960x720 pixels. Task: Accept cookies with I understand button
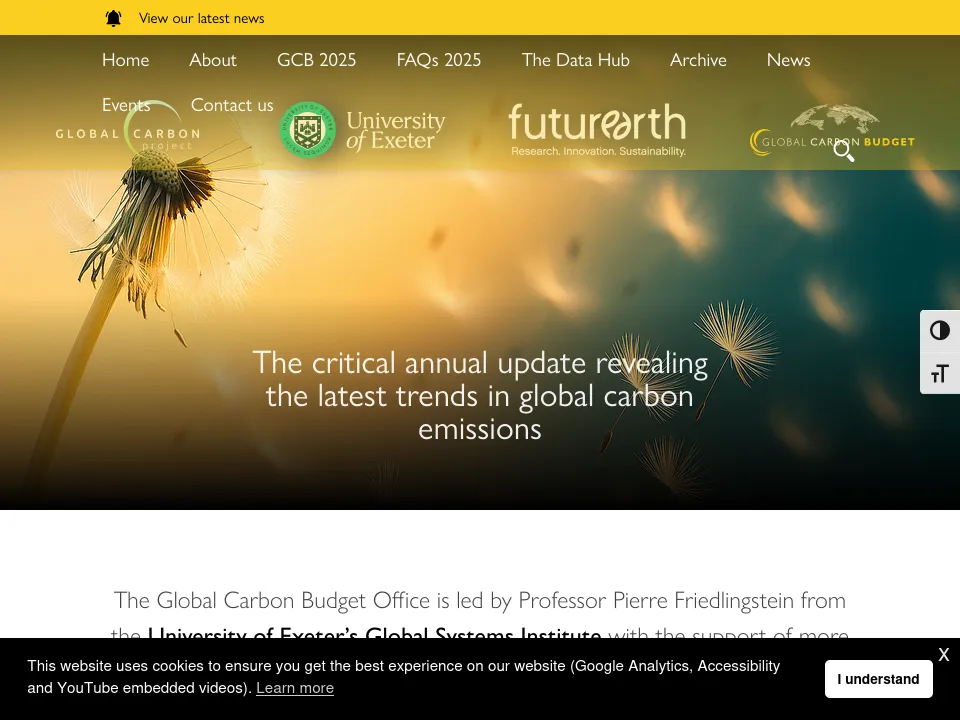(879, 679)
